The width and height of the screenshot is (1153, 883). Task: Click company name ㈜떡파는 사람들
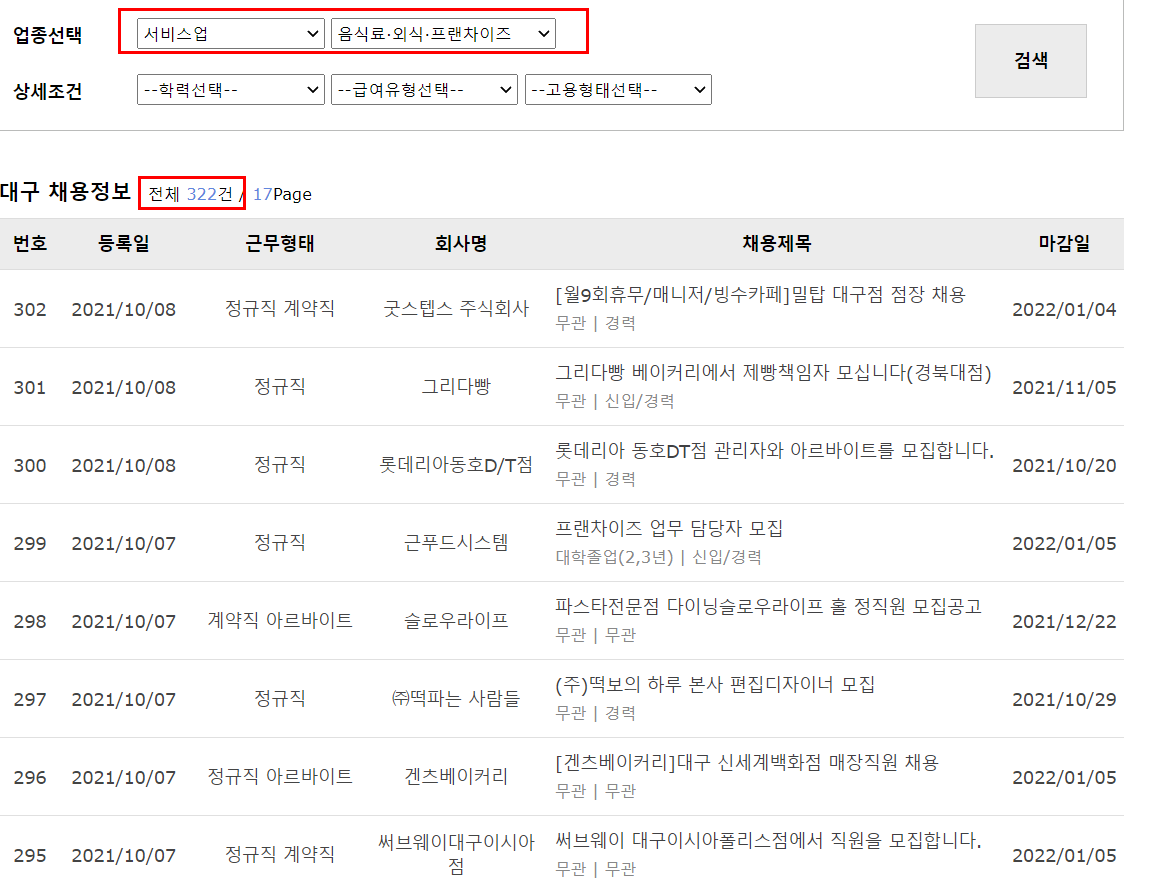coord(456,698)
